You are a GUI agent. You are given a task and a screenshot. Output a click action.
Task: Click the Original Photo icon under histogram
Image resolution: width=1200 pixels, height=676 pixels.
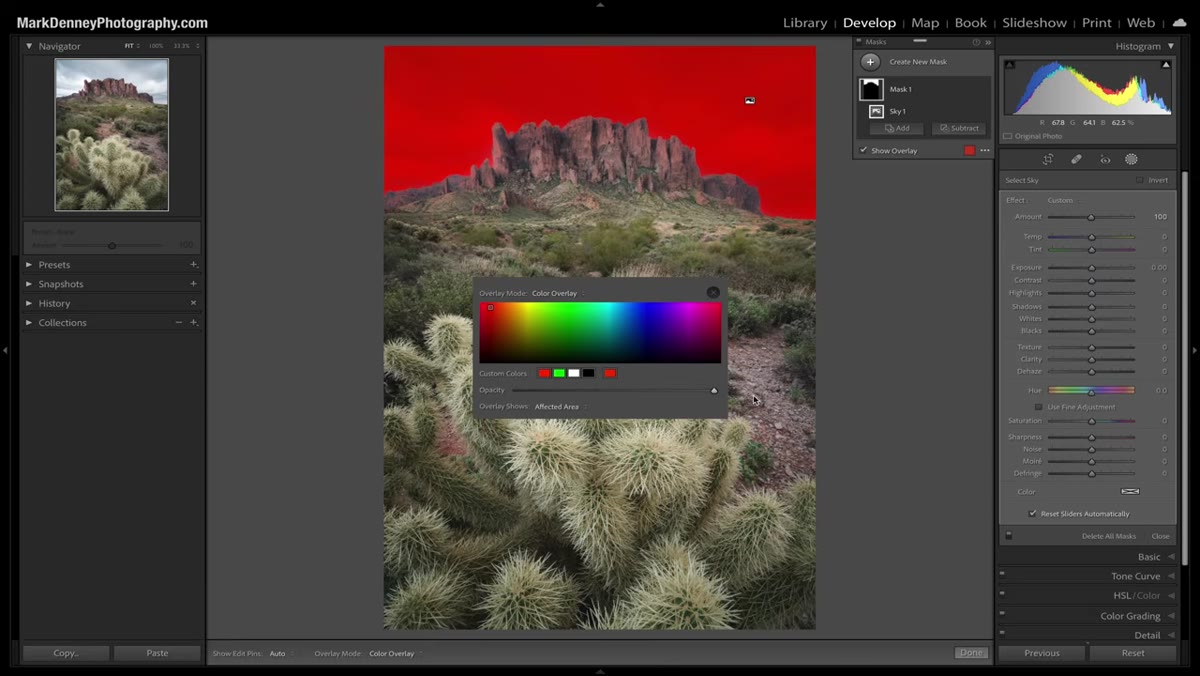tap(1008, 136)
